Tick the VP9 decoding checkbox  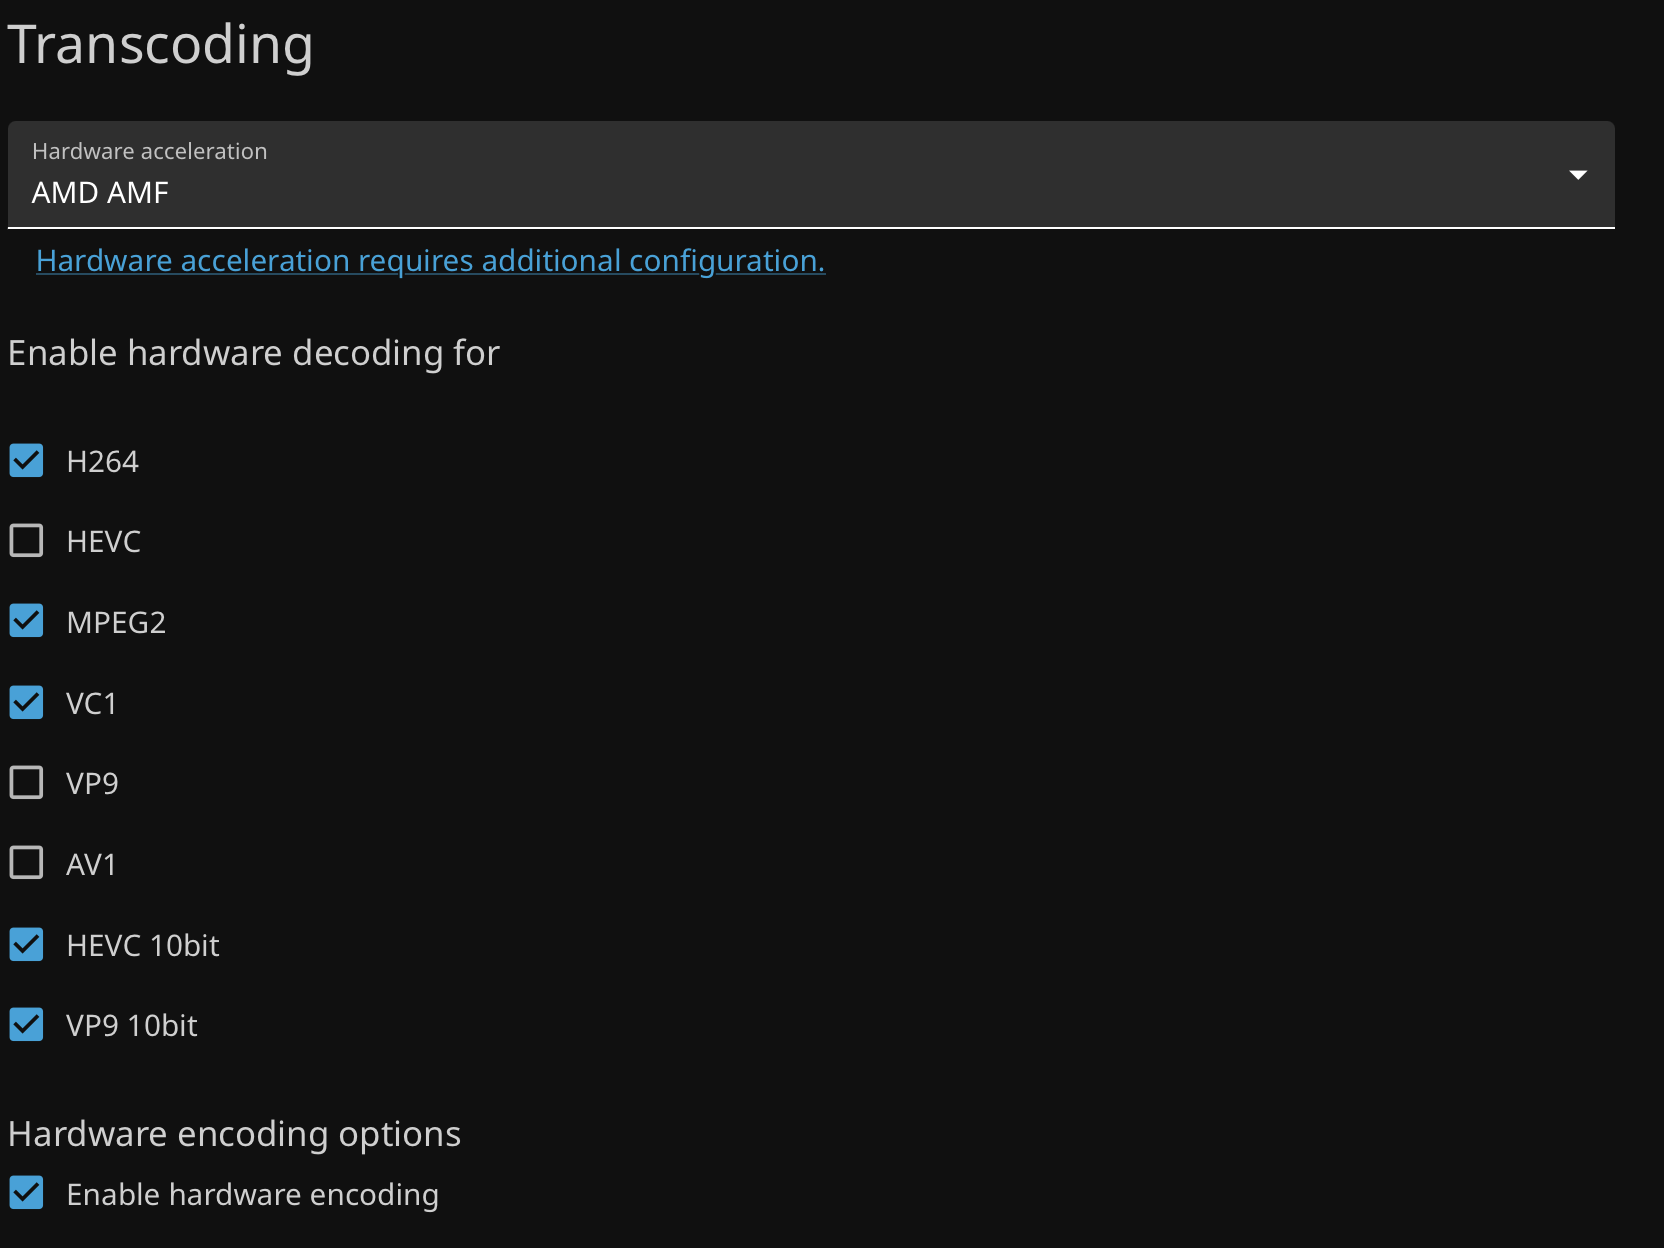click(x=27, y=783)
